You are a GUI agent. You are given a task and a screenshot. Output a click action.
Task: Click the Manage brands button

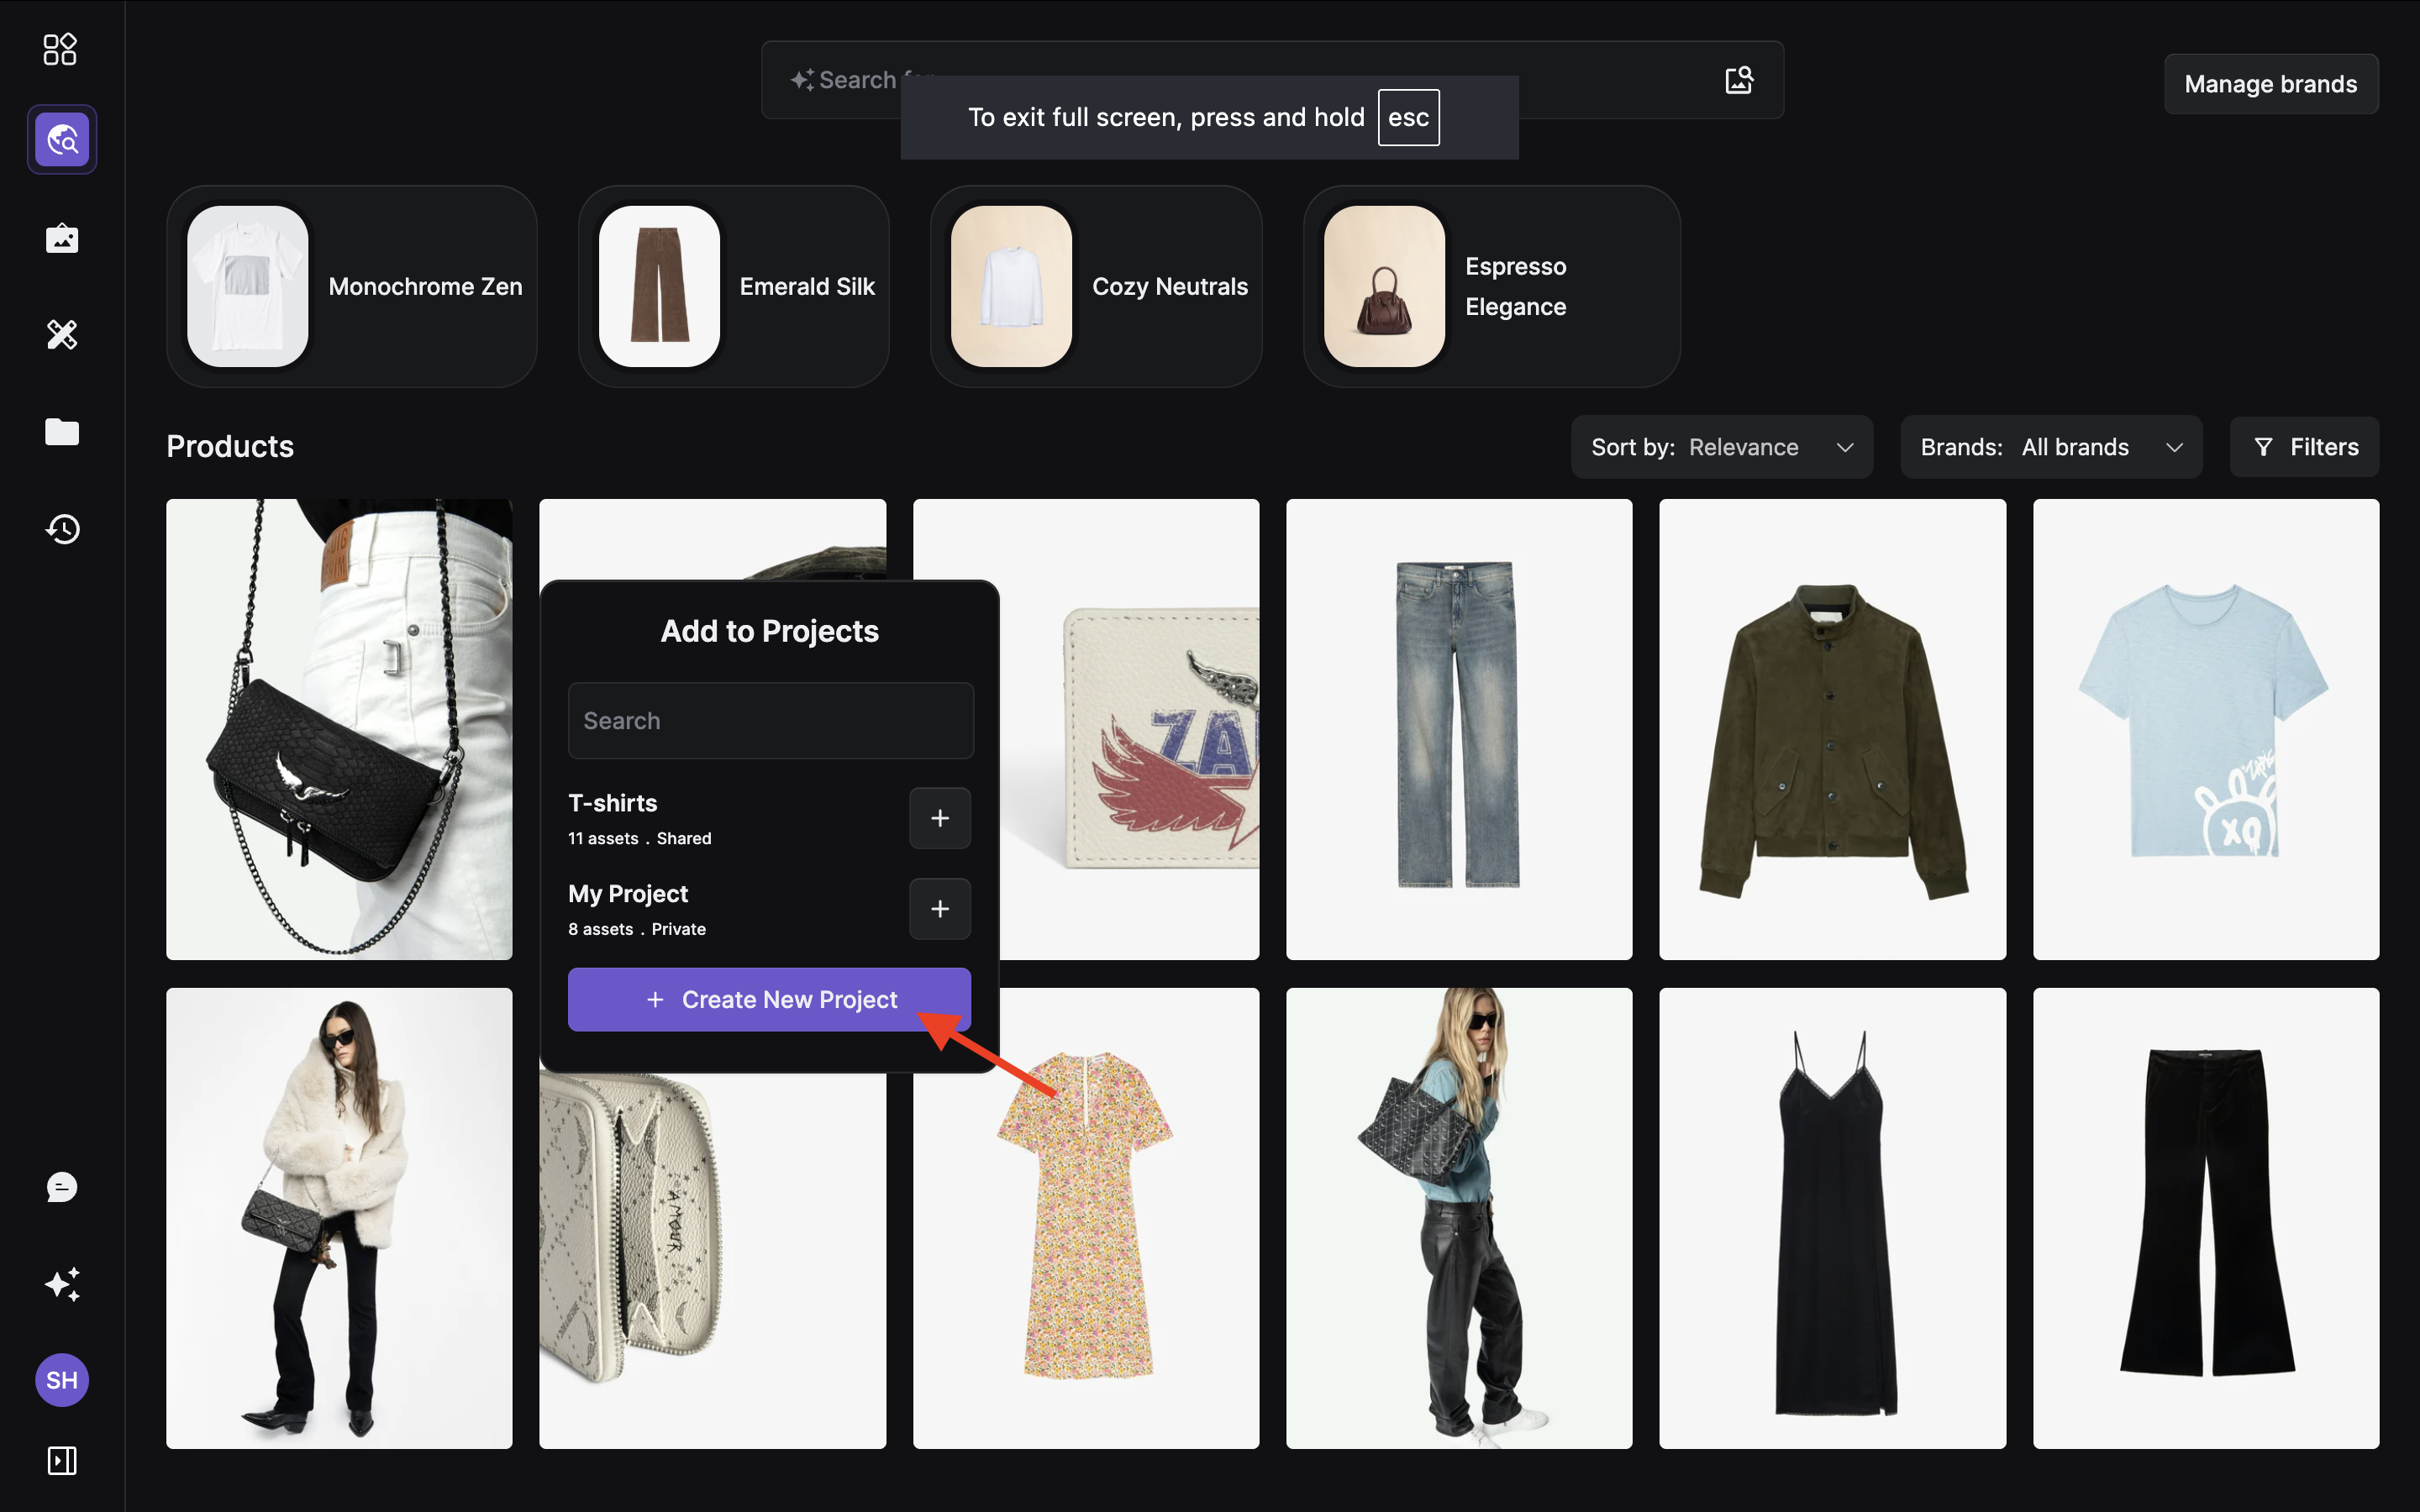pos(2270,84)
